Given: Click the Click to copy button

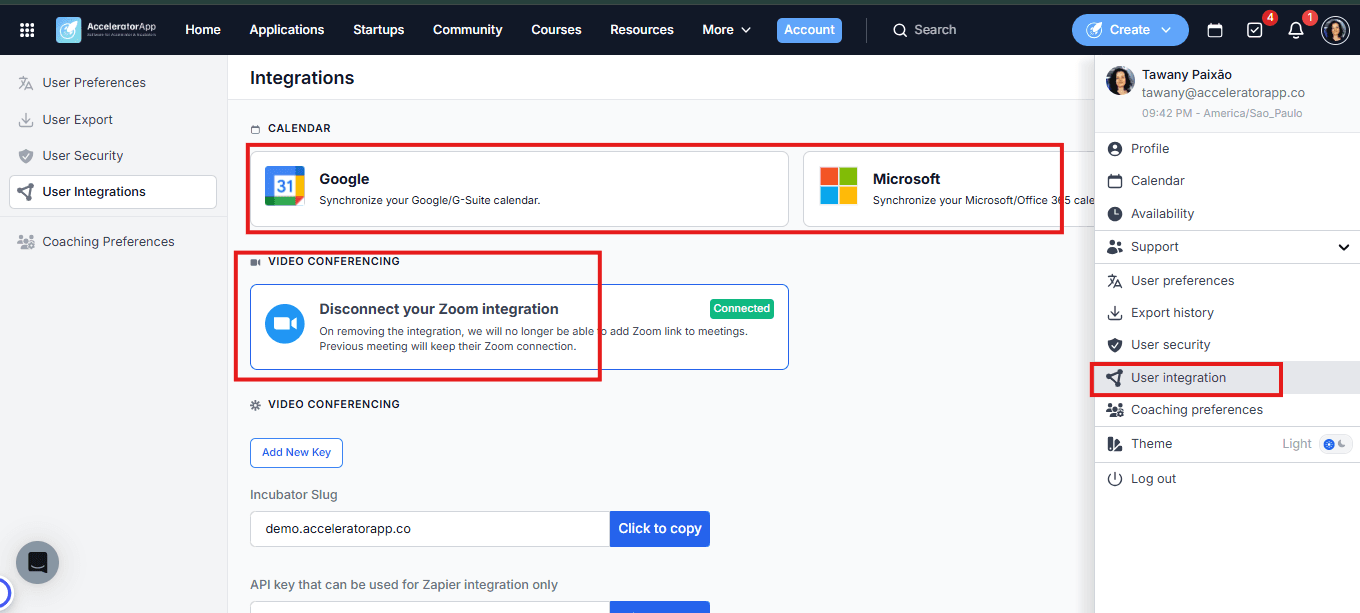Looking at the screenshot, I should 660,529.
